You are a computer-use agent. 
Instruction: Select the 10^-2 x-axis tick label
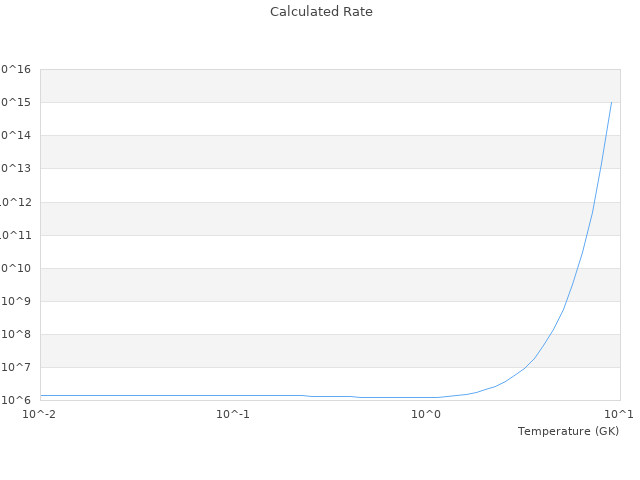point(41,414)
